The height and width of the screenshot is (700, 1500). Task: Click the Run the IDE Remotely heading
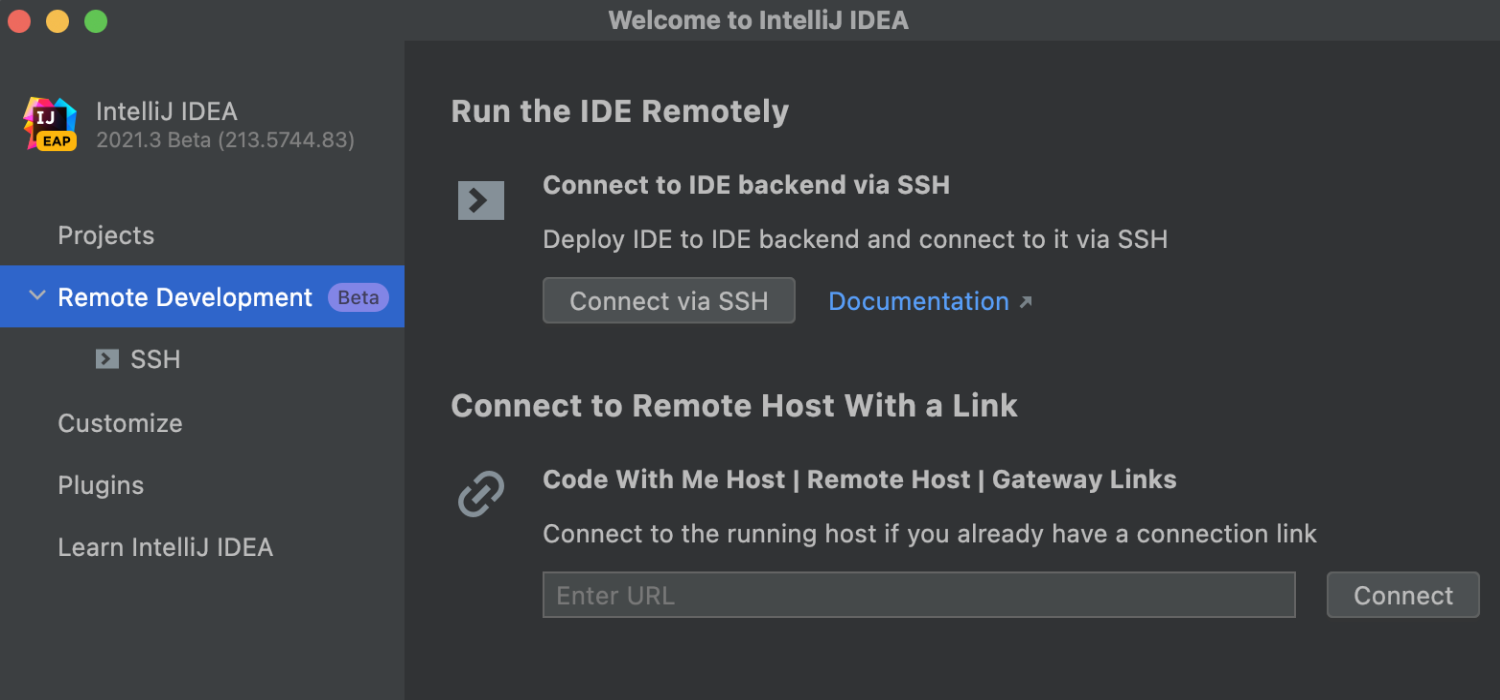620,111
